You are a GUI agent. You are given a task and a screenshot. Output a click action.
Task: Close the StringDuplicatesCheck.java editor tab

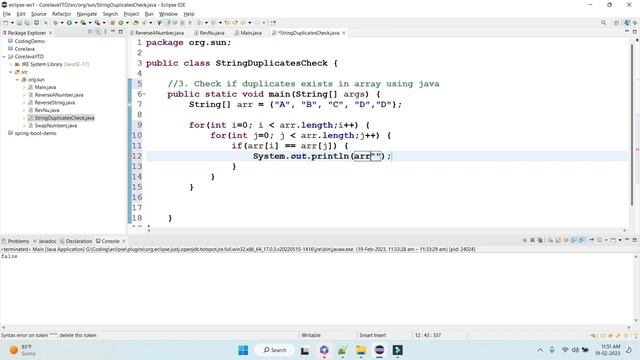point(344,33)
